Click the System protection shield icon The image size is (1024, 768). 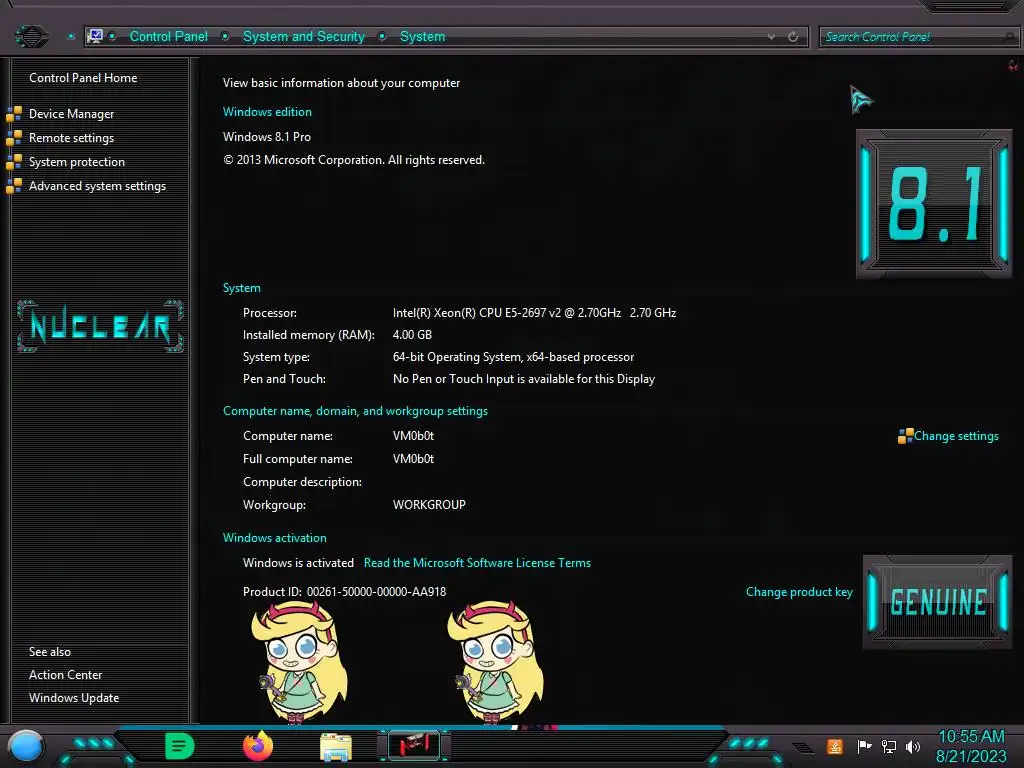[14, 163]
